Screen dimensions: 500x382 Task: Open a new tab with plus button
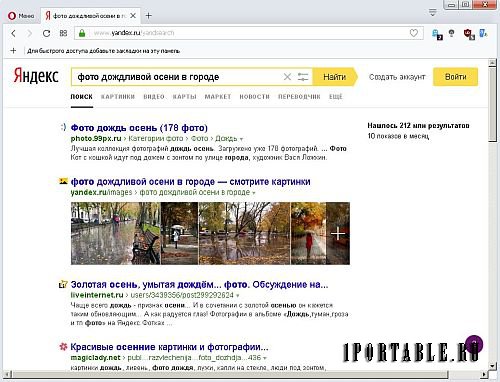149,16
